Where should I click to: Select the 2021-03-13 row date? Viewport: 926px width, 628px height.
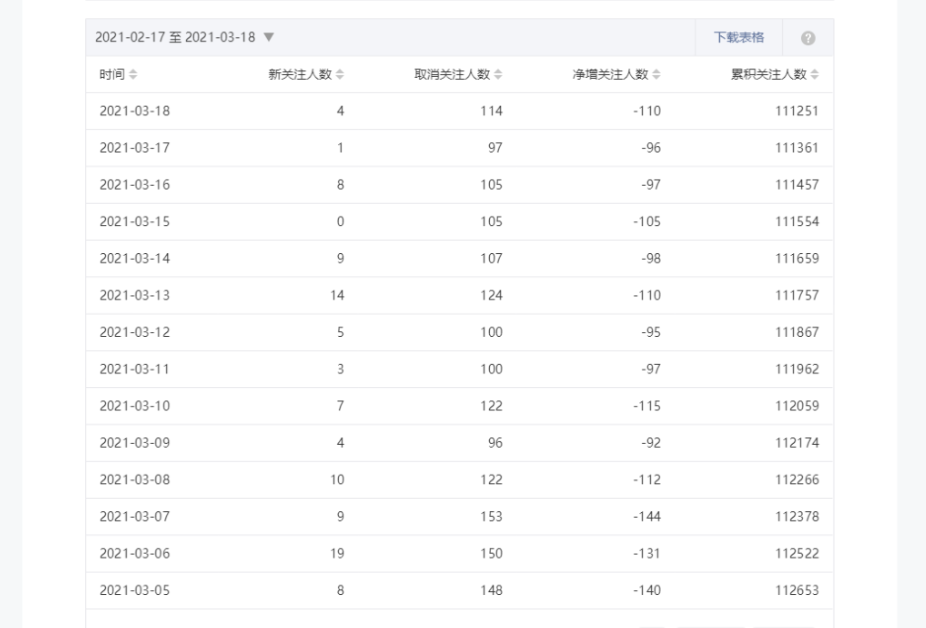point(135,295)
